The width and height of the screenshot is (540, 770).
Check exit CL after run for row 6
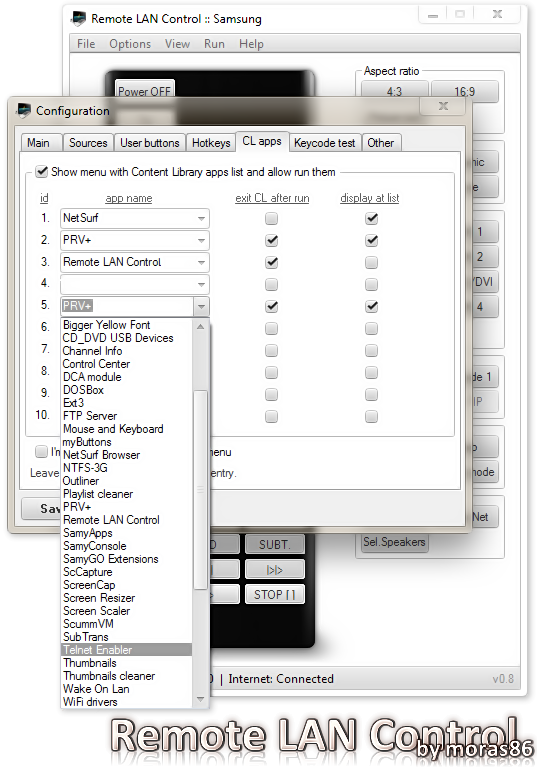click(271, 328)
